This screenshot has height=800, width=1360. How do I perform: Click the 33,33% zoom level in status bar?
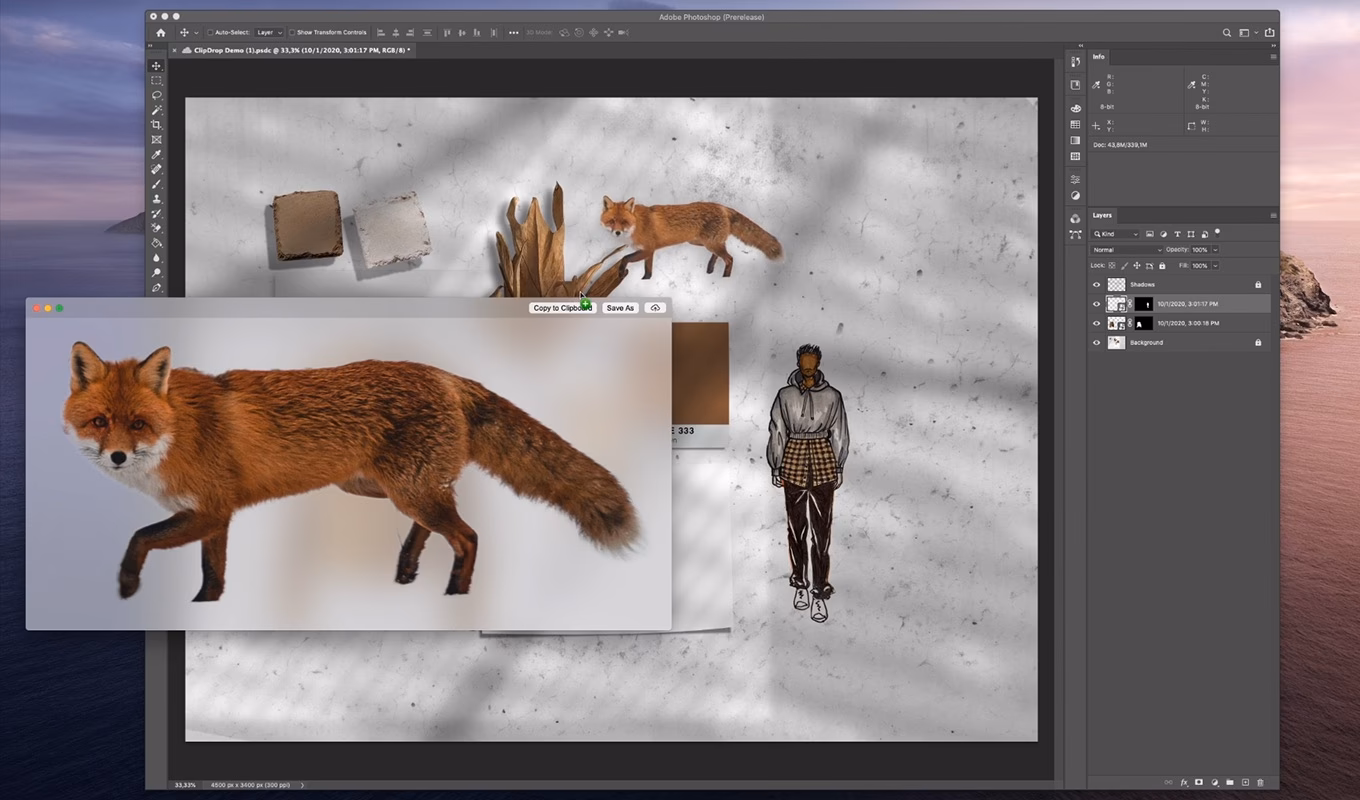point(185,785)
